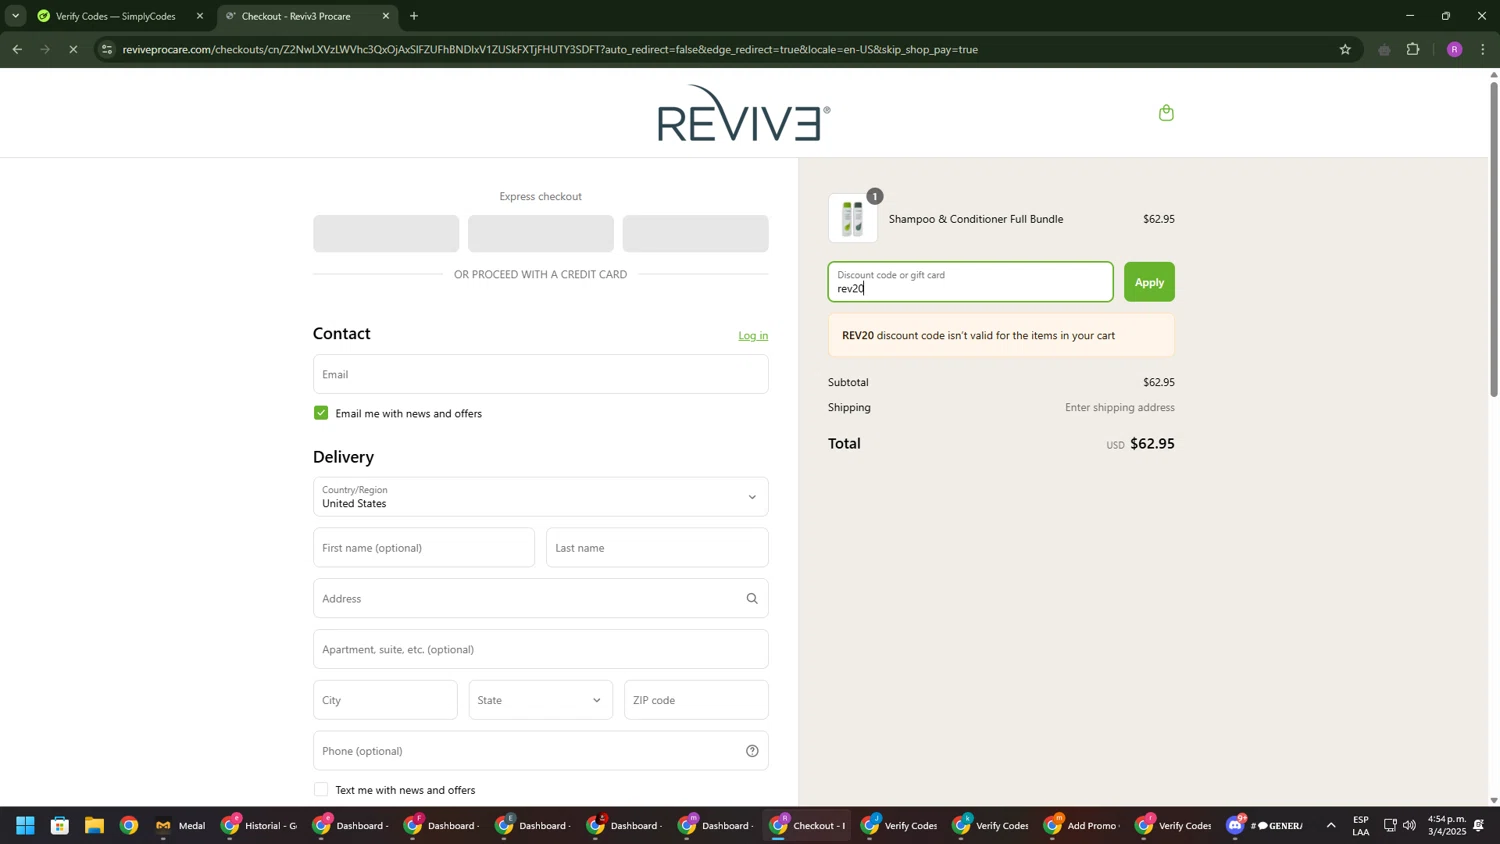Go back to the previous page
This screenshot has height=844, width=1500.
click(x=17, y=49)
